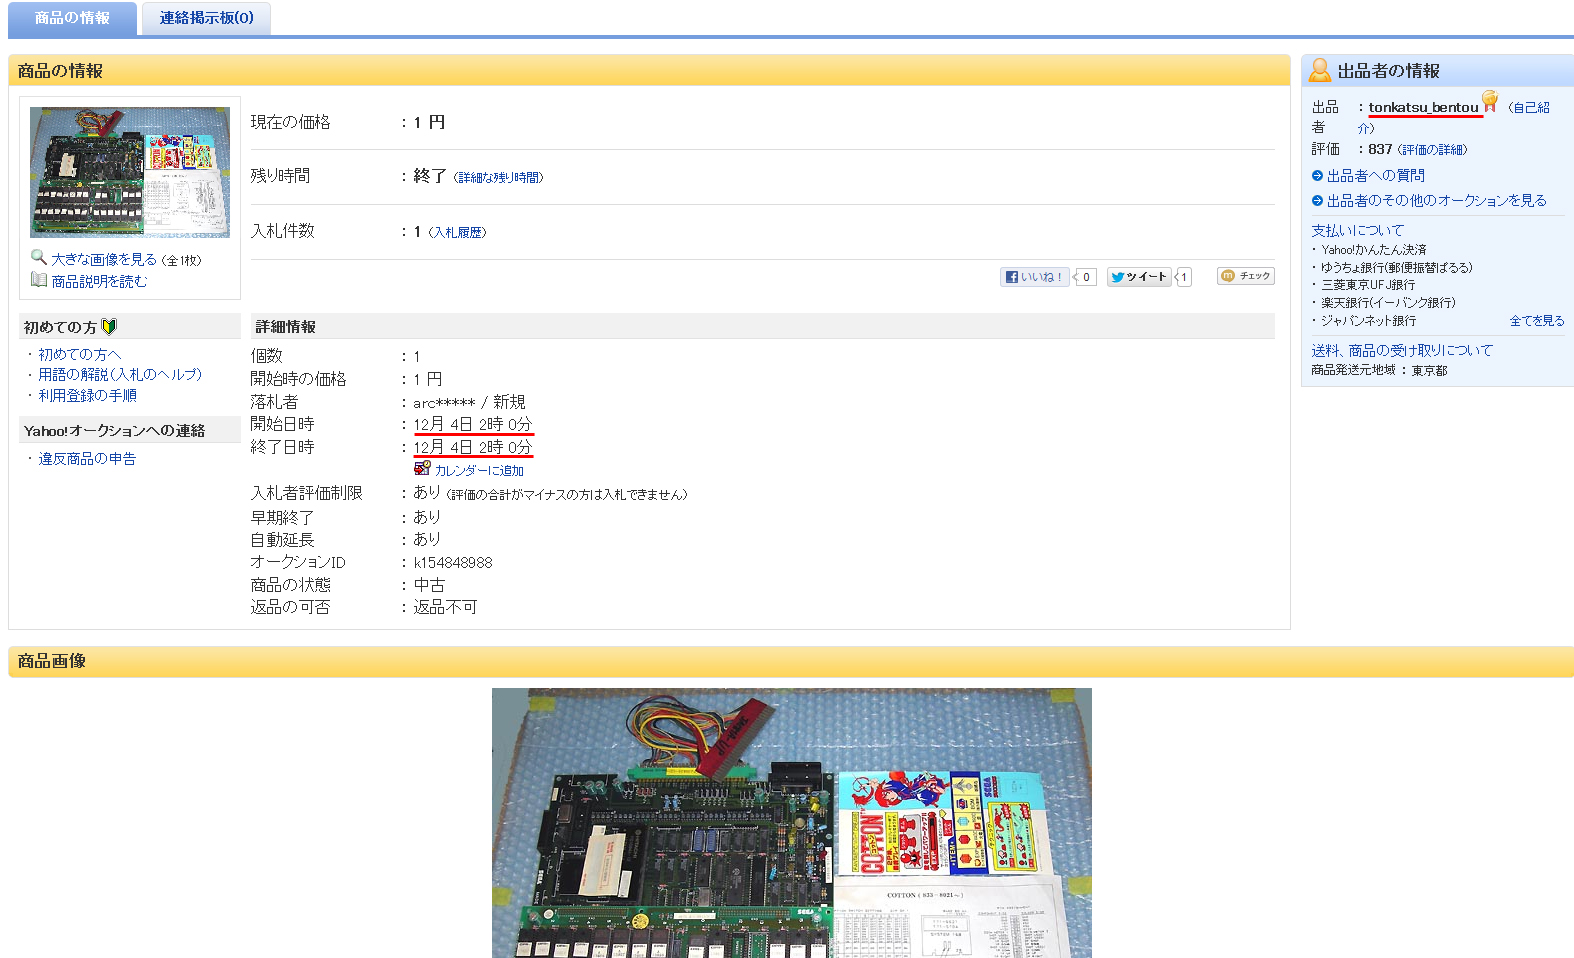The height and width of the screenshot is (958, 1574).
Task: Click the Facebook いいね! button
Action: (x=1035, y=277)
